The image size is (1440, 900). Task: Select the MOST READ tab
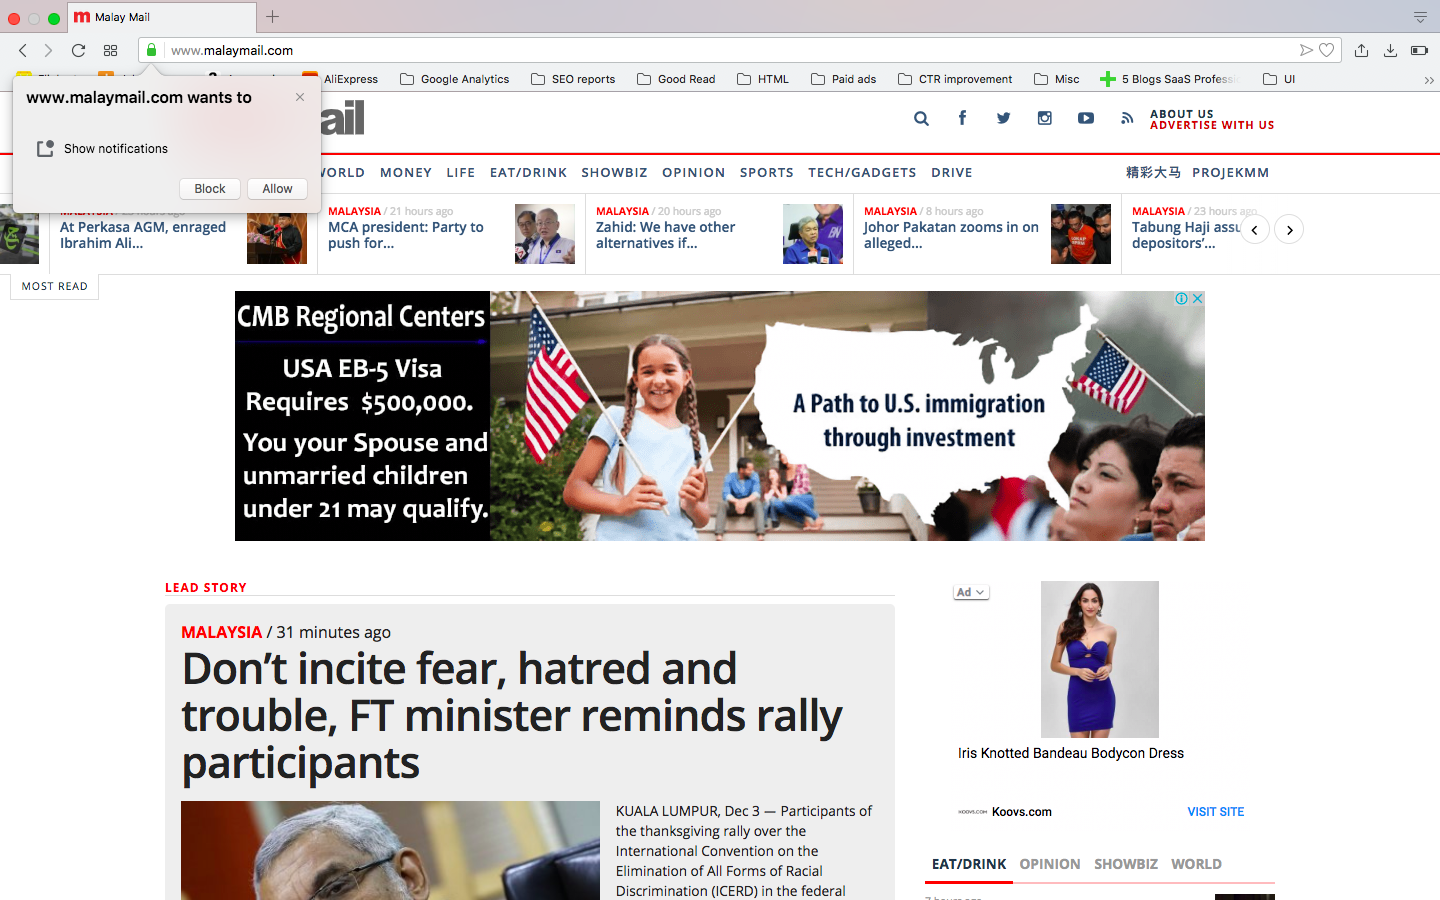55,286
